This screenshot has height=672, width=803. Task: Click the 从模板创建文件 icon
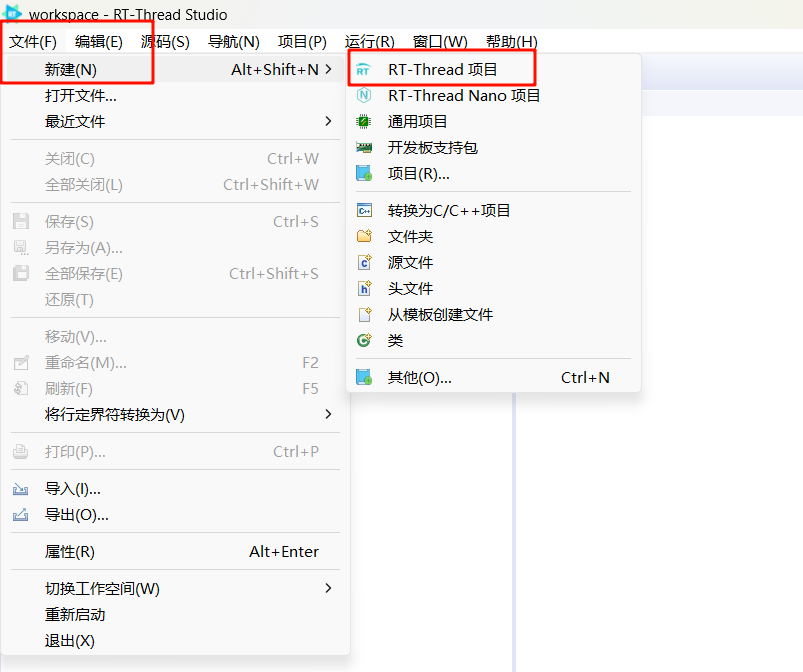pyautogui.click(x=365, y=314)
